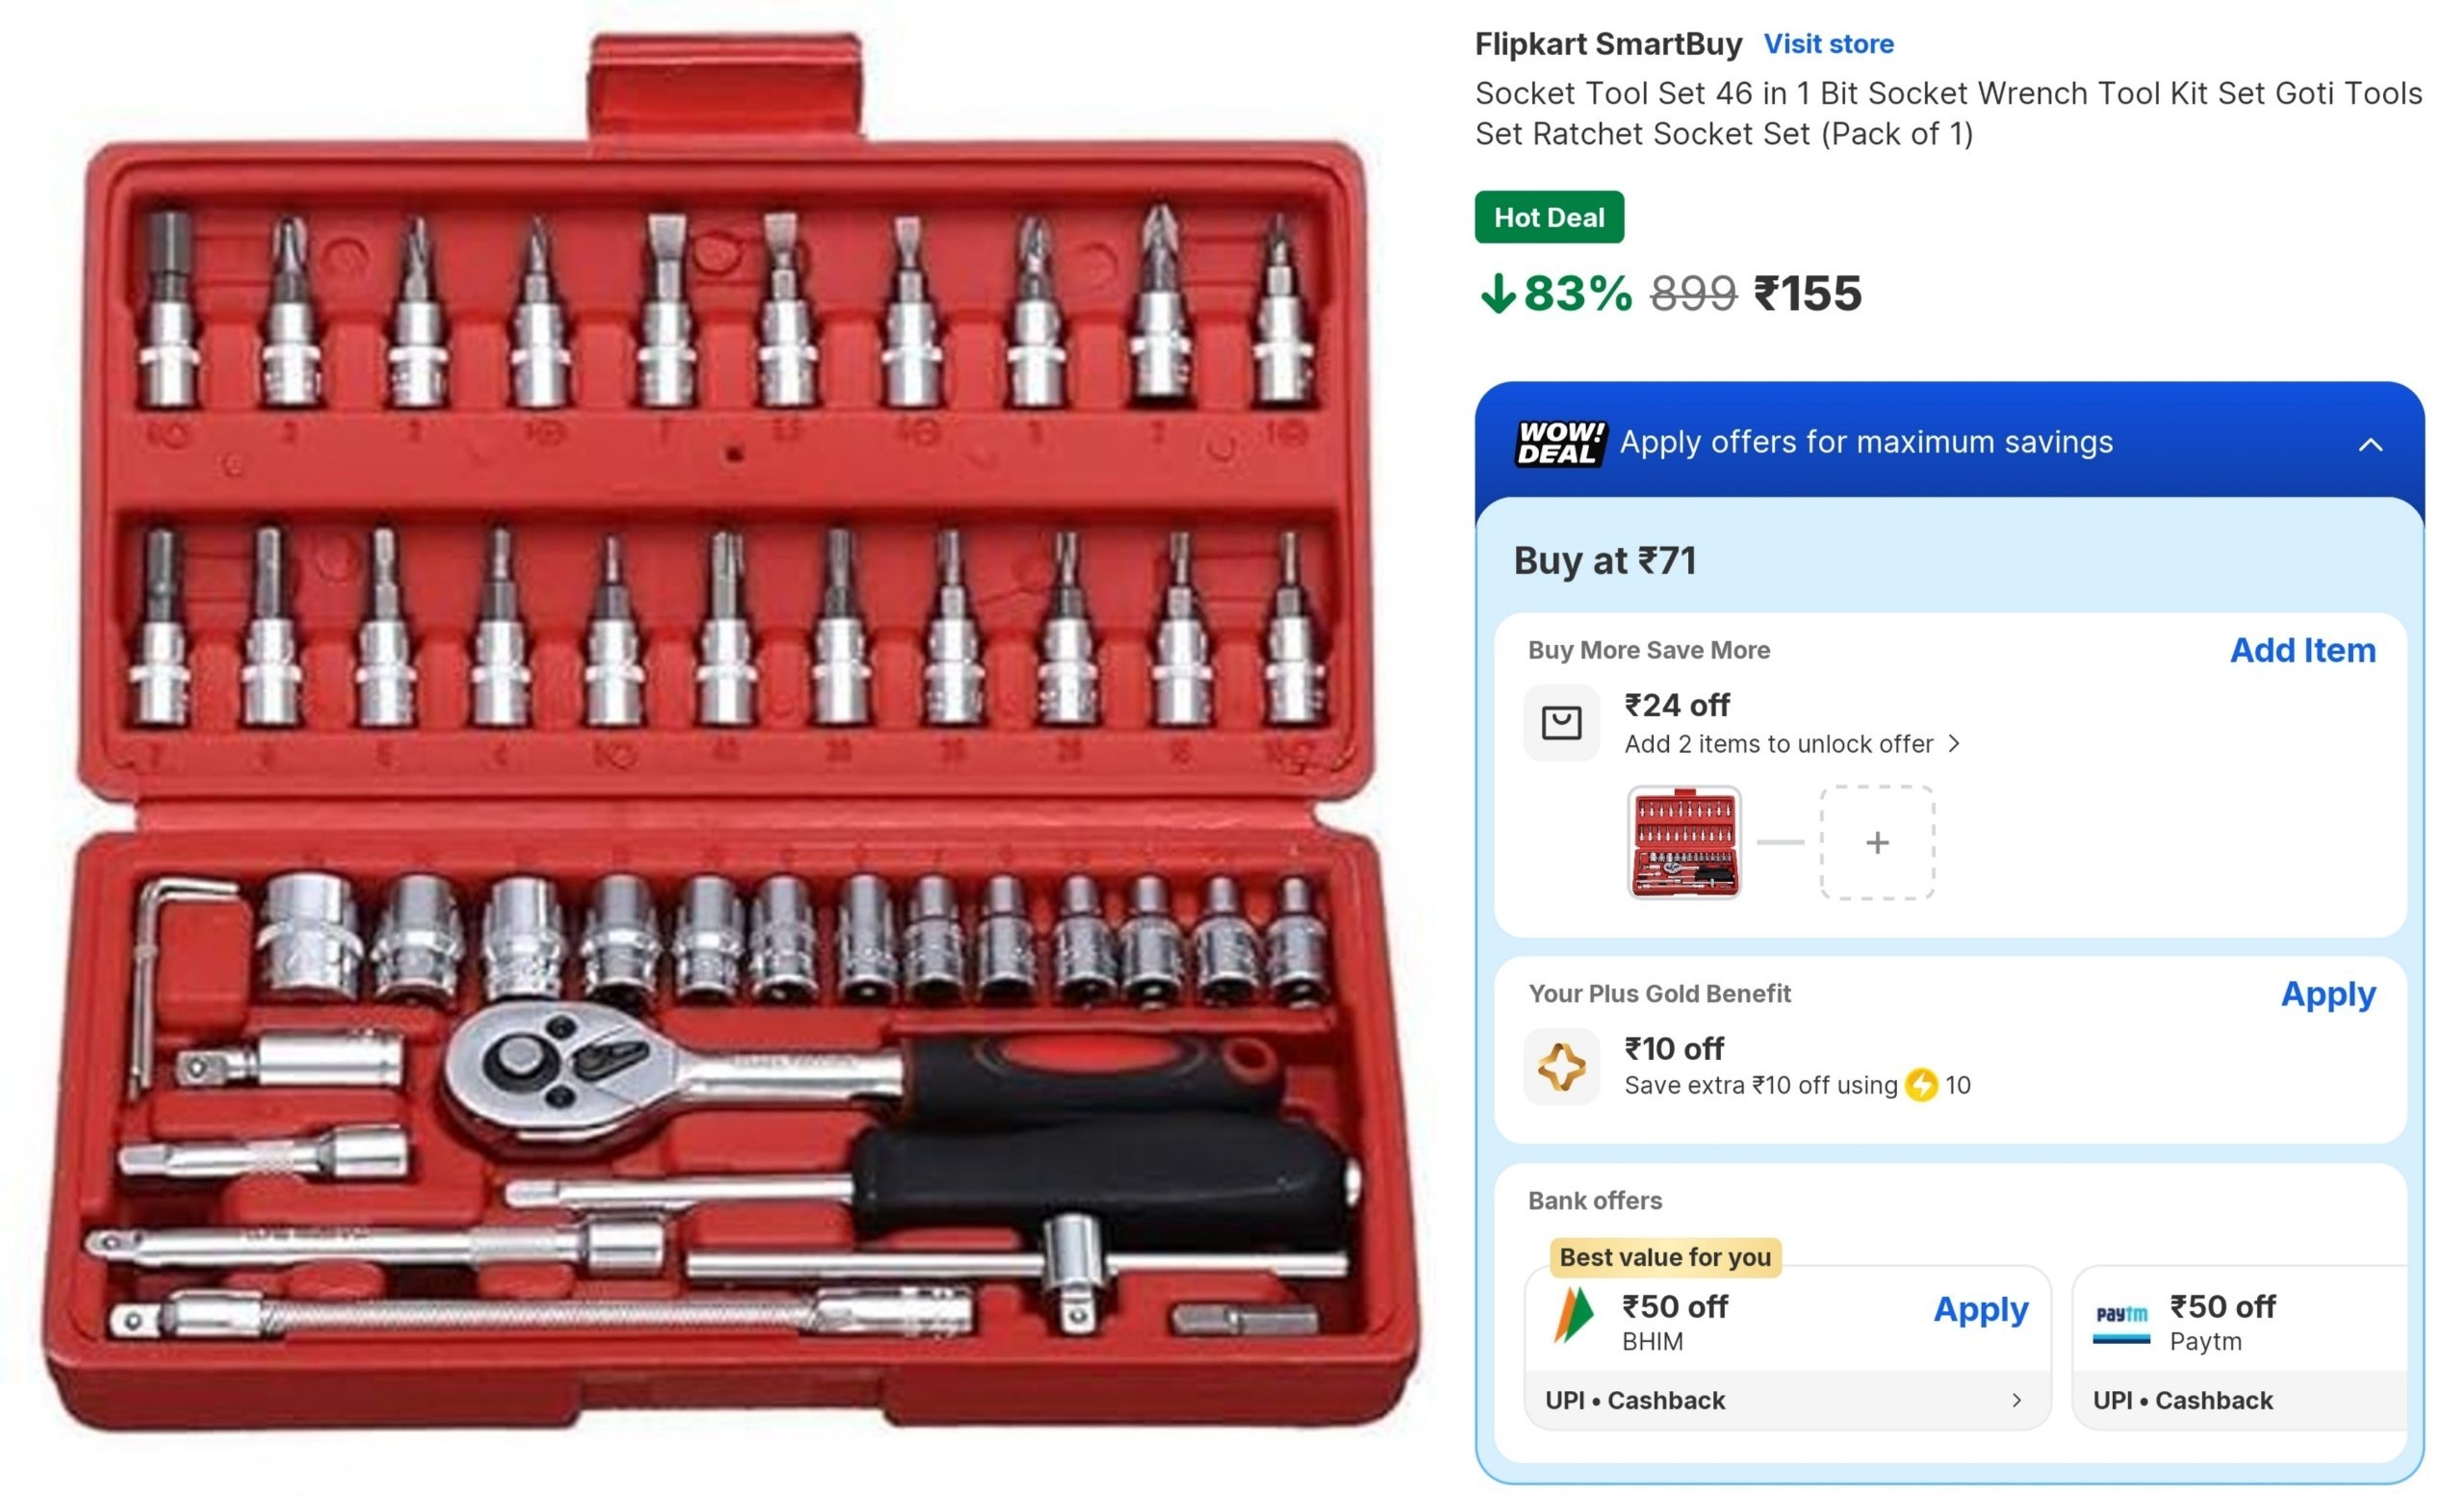2464x1496 pixels.
Task: Select the Paytm ₹50 off offer card
Action: point(2239,1347)
